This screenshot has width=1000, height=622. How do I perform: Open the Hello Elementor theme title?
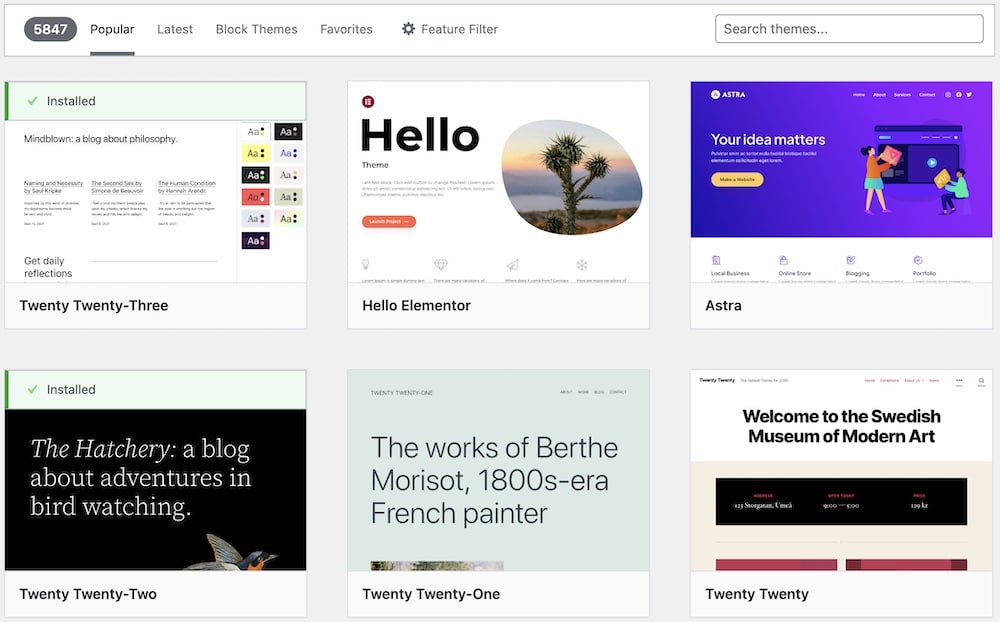tap(416, 306)
